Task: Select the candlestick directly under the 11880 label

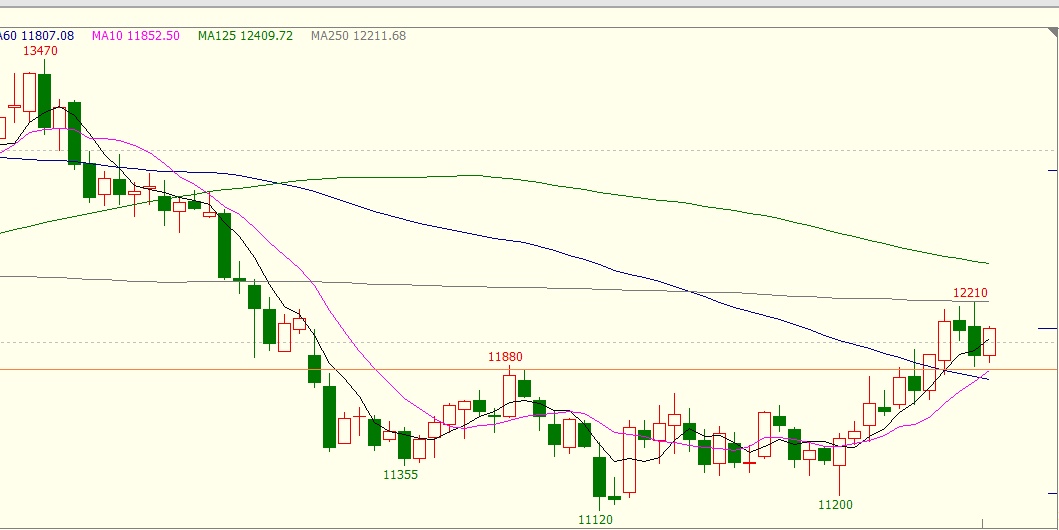Action: [x=509, y=395]
